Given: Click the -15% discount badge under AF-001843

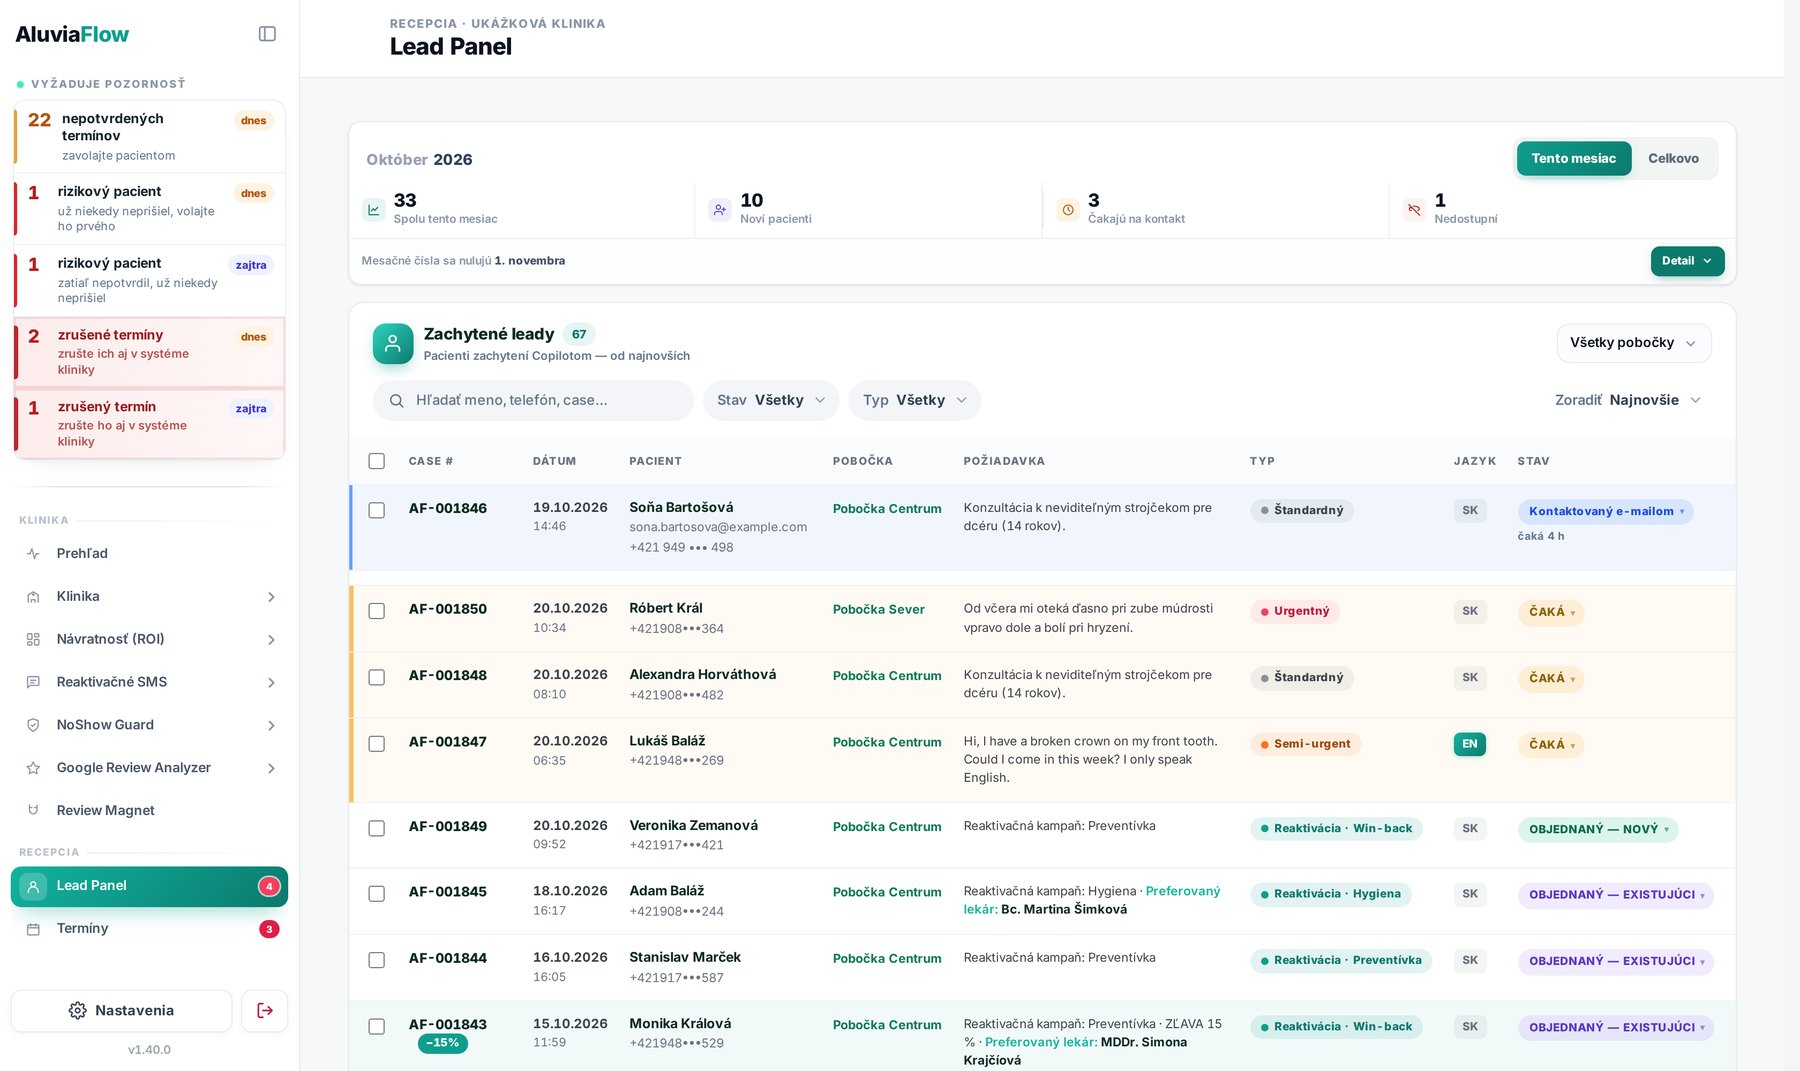Looking at the screenshot, I should coord(443,1043).
